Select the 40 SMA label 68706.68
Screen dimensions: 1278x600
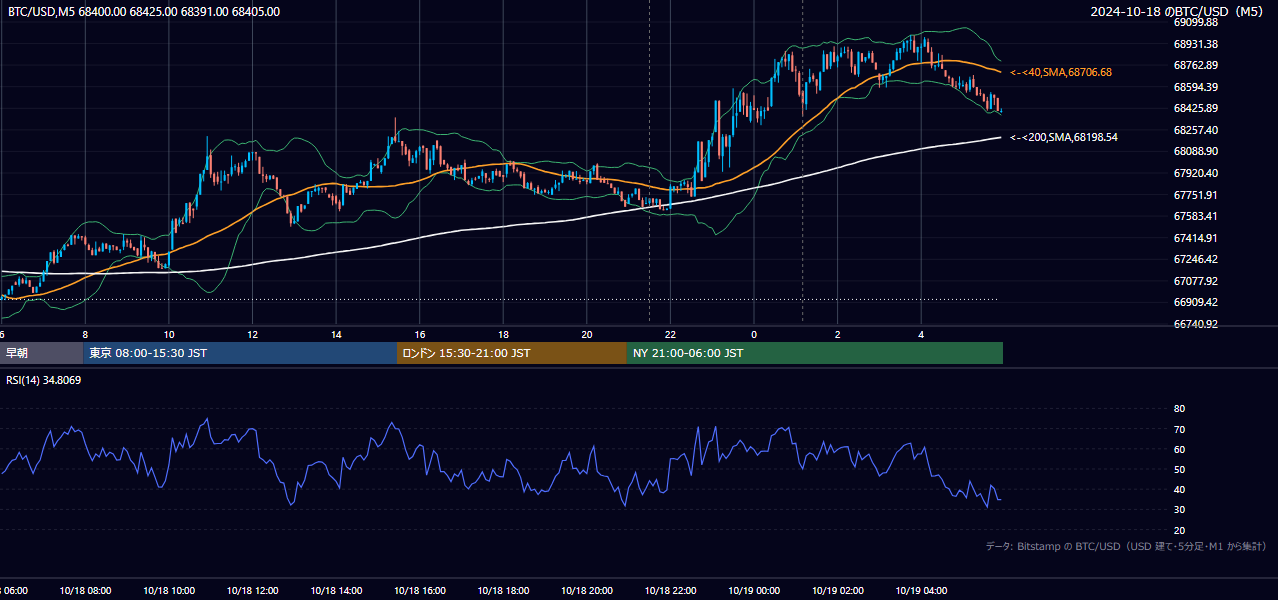(1061, 72)
